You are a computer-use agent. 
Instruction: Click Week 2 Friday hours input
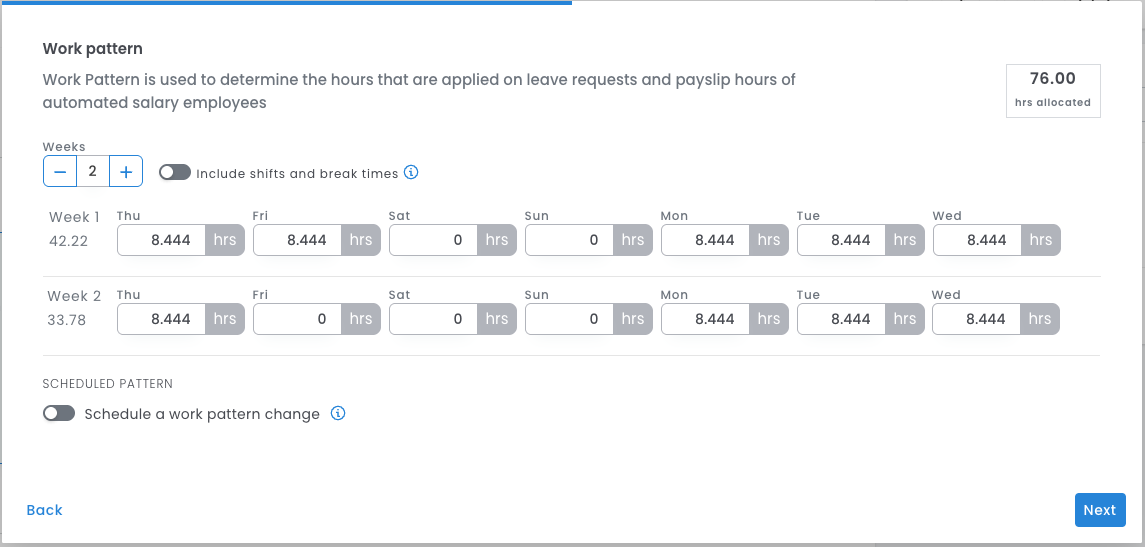point(298,319)
